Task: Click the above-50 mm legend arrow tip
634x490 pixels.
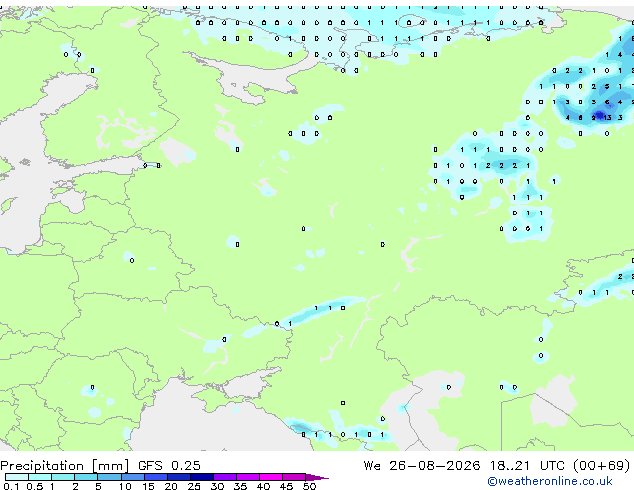Action: [x=317, y=477]
